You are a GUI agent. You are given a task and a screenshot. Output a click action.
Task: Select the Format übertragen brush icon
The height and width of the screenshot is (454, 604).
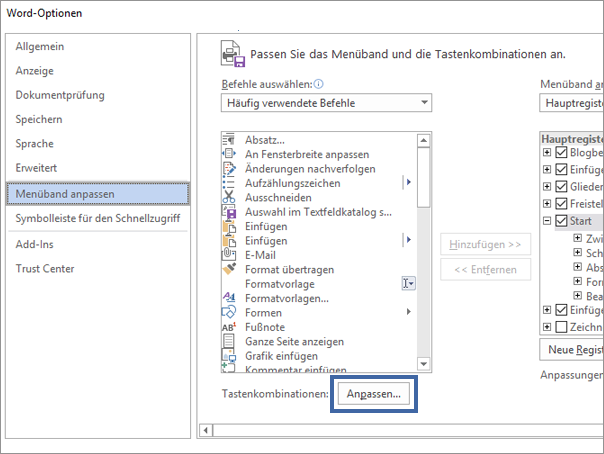click(x=229, y=268)
